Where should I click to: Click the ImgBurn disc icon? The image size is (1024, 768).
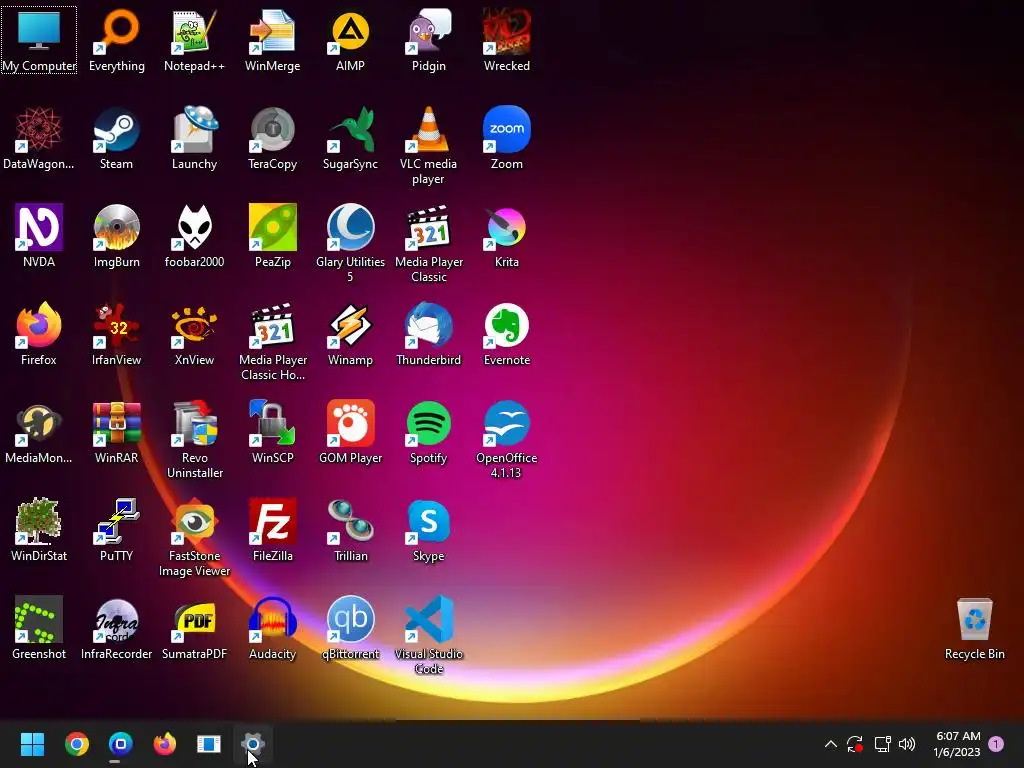117,227
